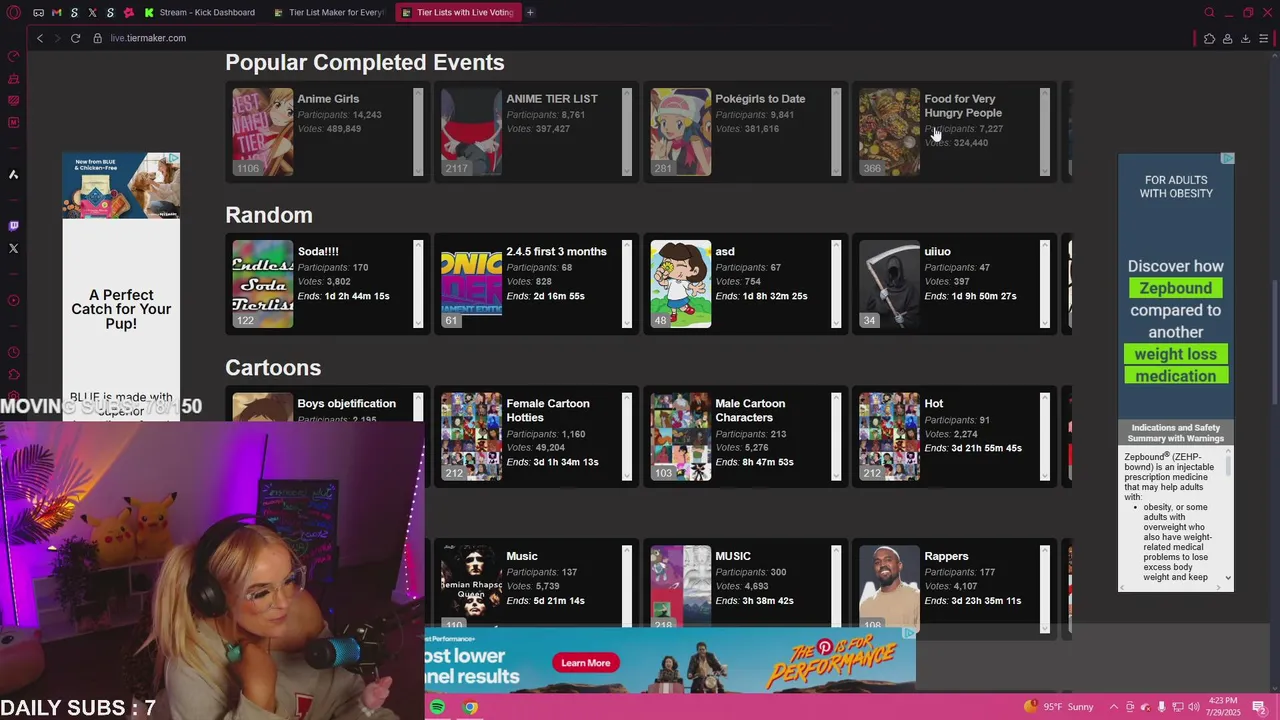1280x720 pixels.
Task: Click the Learn More ad button
Action: tap(585, 663)
